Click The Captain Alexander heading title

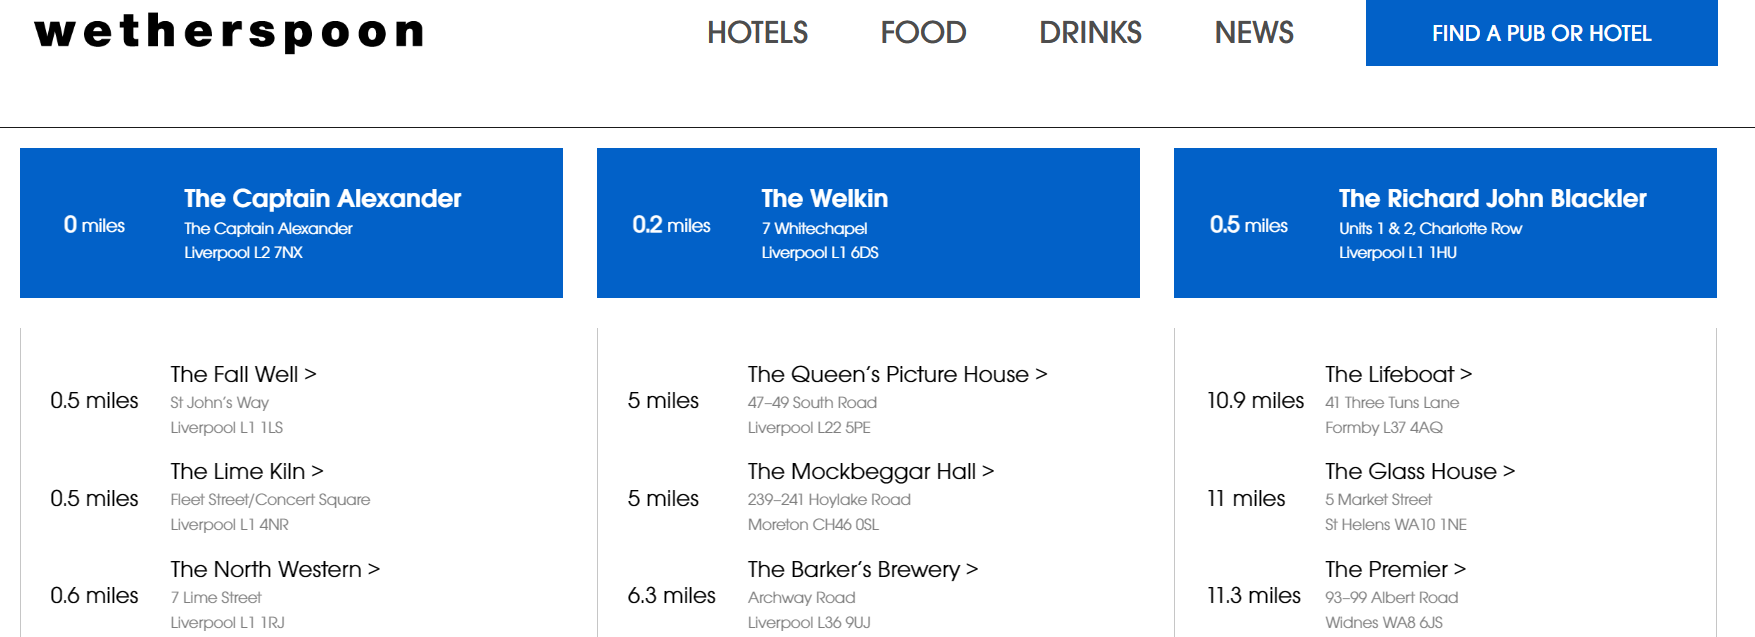pos(322,198)
